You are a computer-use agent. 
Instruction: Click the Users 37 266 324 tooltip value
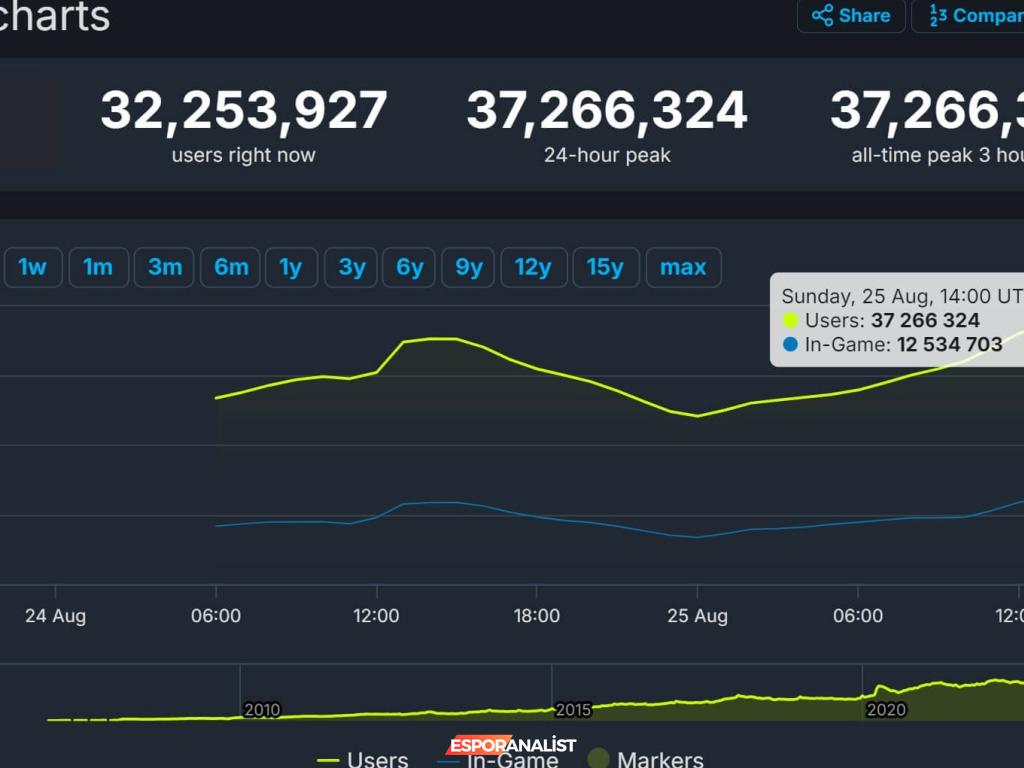coord(925,320)
